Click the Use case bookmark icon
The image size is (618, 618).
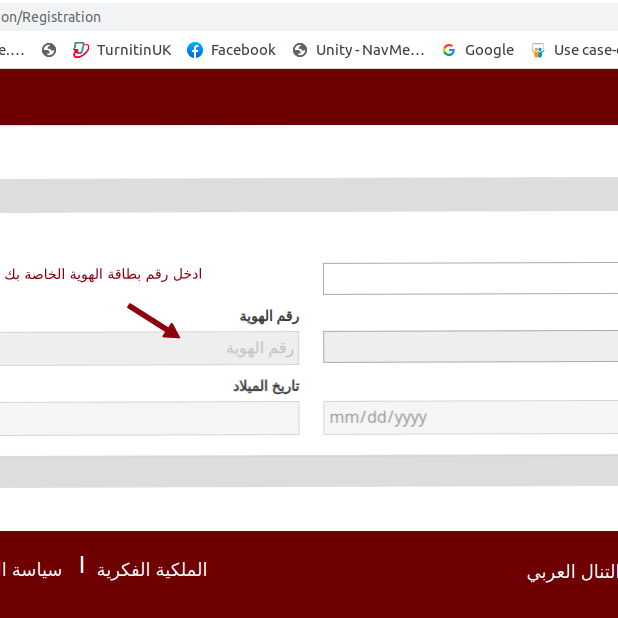[538, 50]
